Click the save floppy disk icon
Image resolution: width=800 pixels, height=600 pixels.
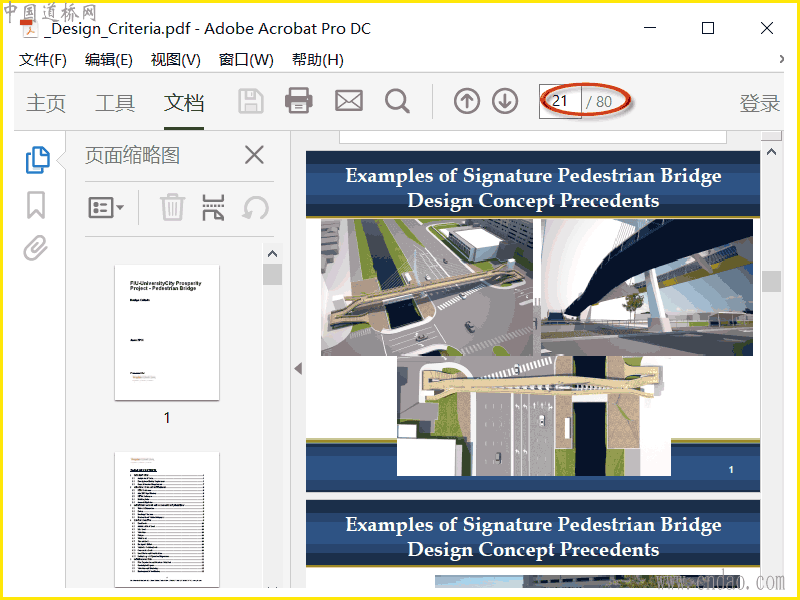coord(251,101)
